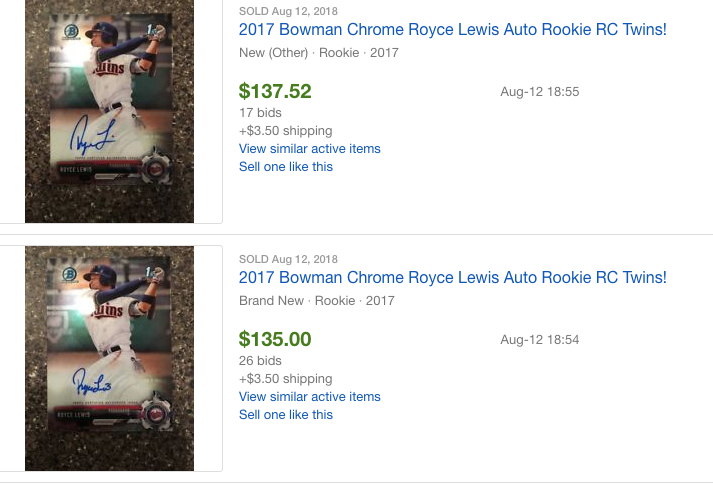Click the SOLD date label above the $135.00 listing

coord(288,259)
